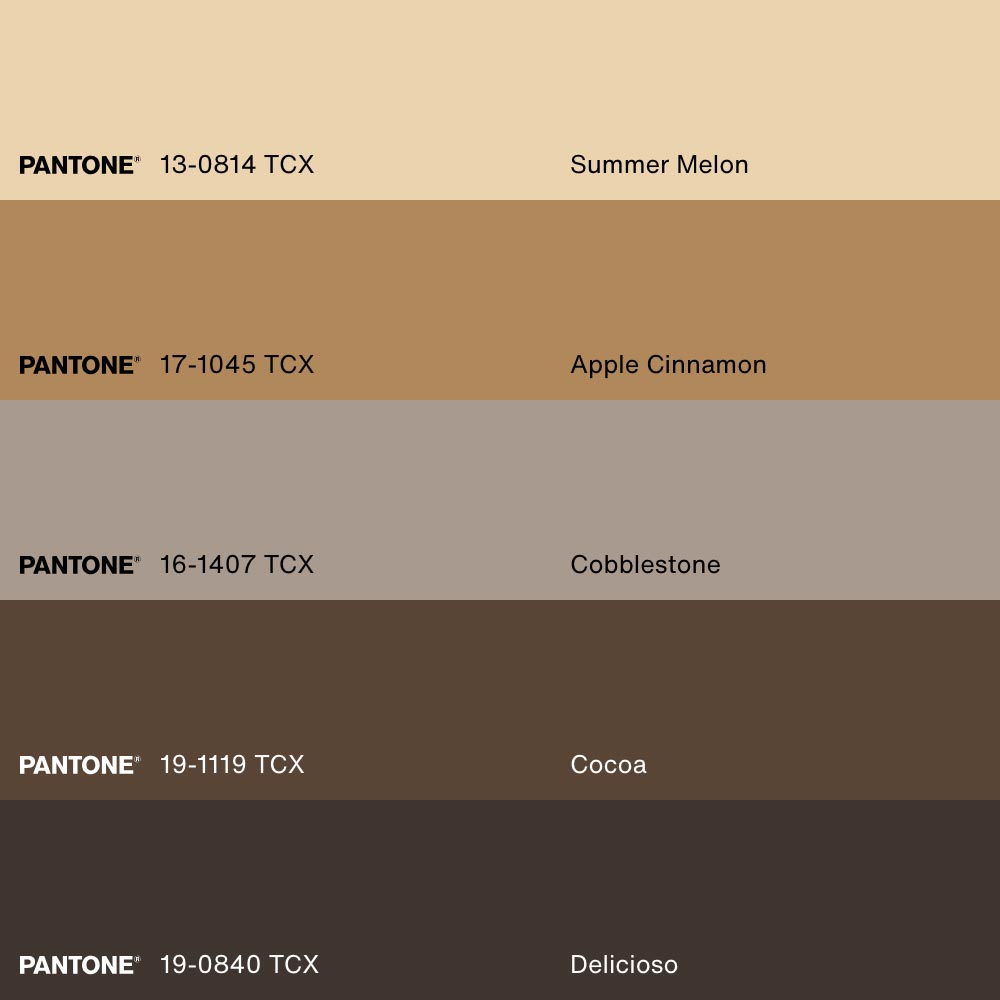Click the 19-0840 TCX code label

coord(239,965)
